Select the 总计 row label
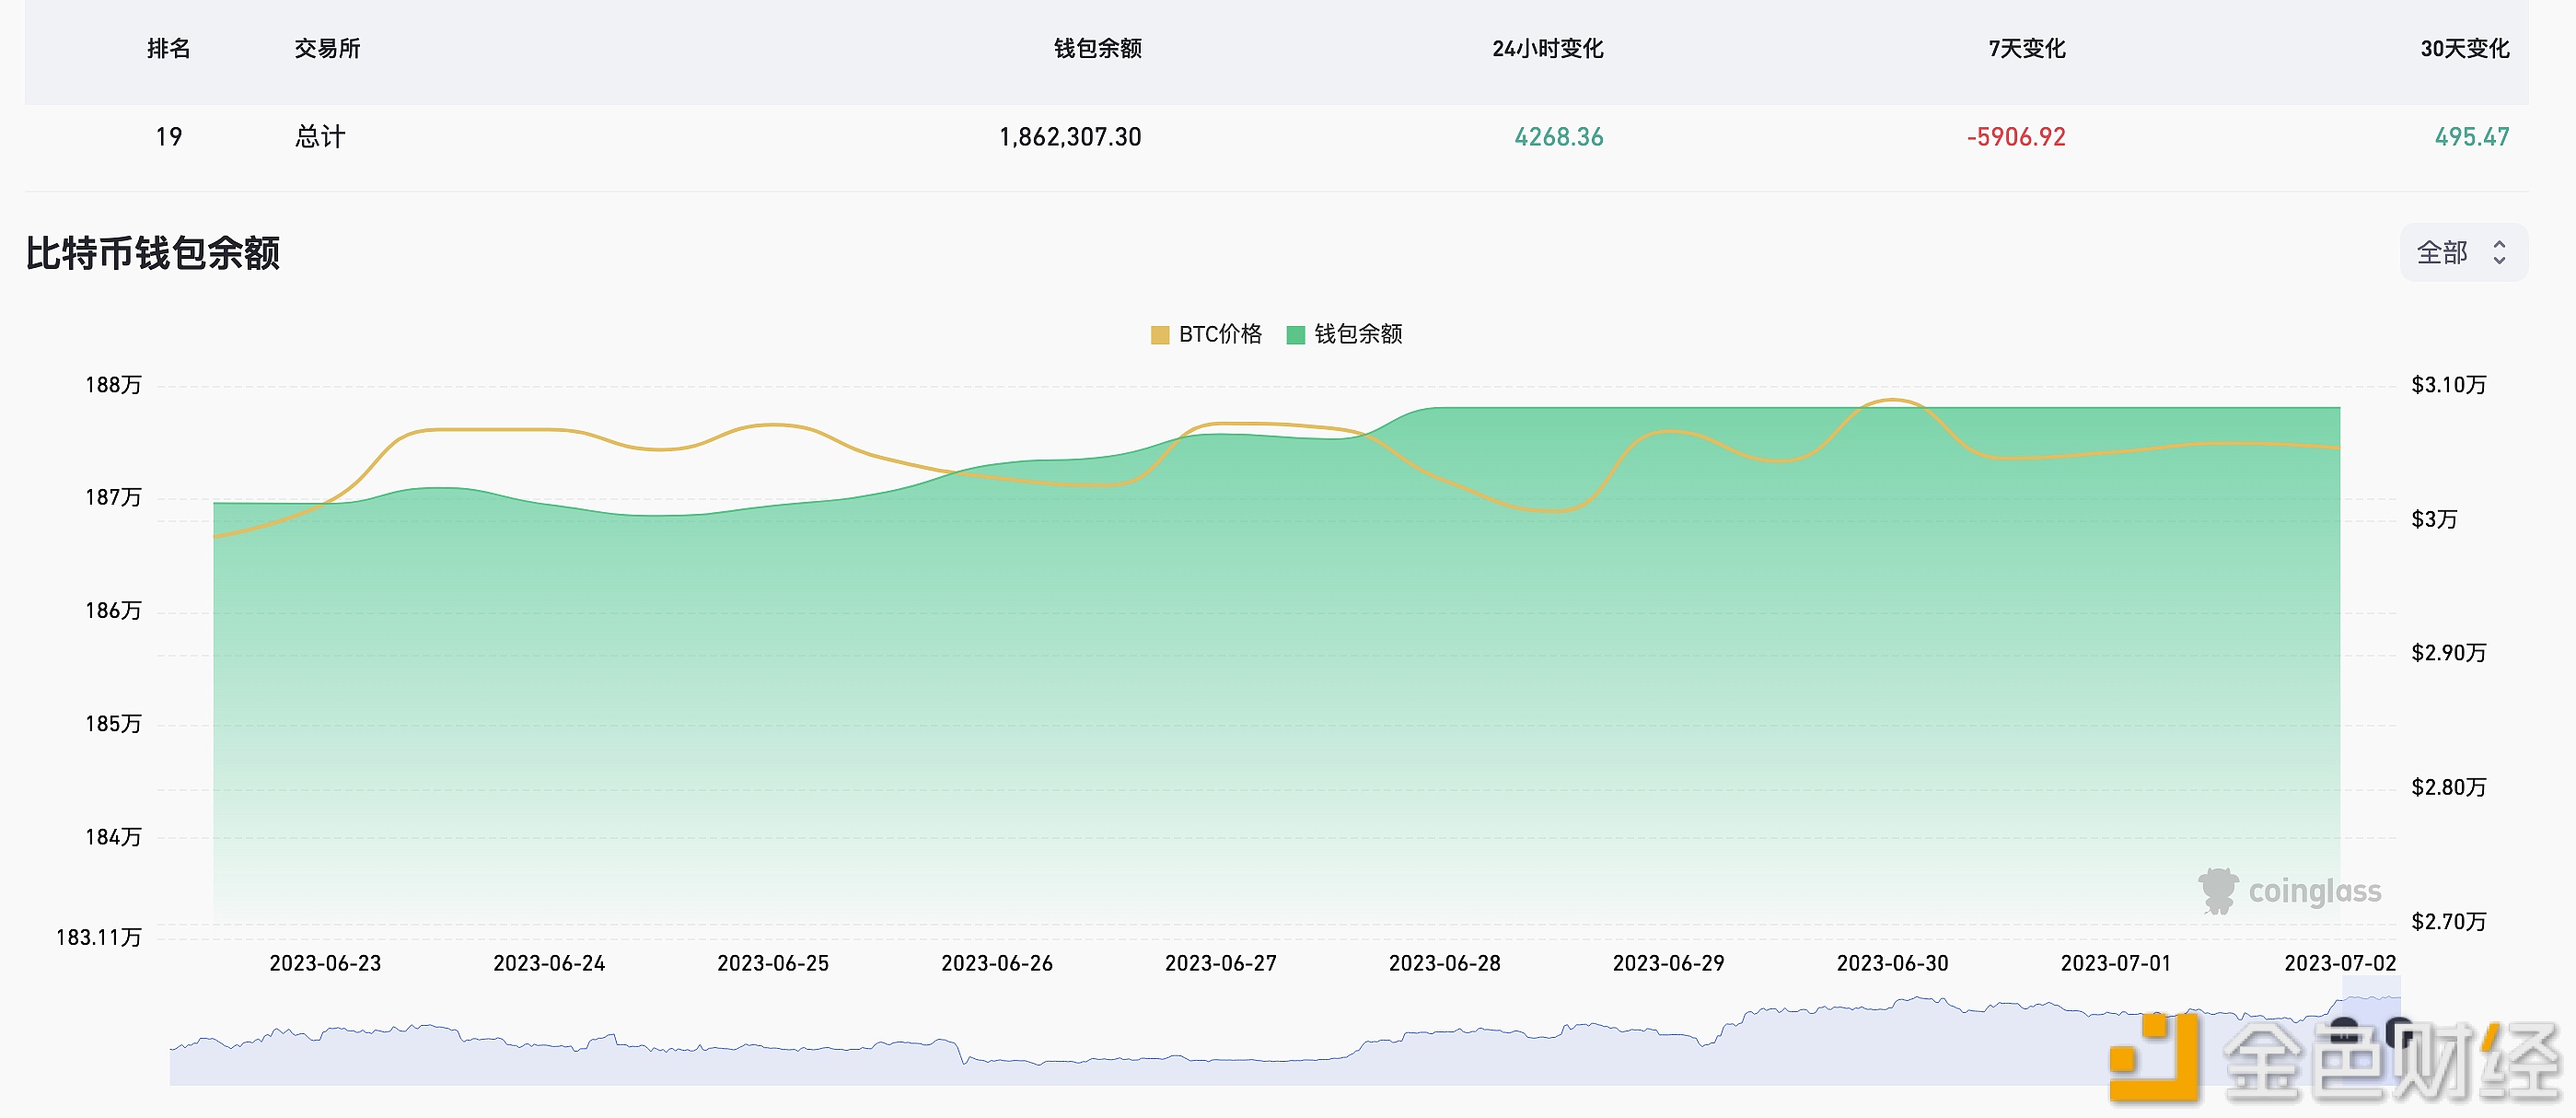 (x=320, y=137)
